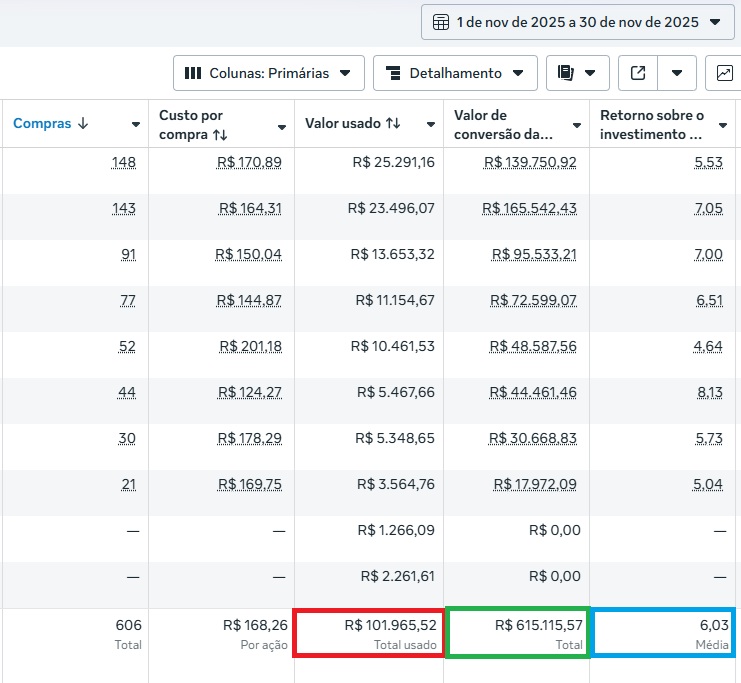This screenshot has height=683, width=741.
Task: Click the sort arrows next to Valor usado
Action: pyautogui.click(x=393, y=124)
